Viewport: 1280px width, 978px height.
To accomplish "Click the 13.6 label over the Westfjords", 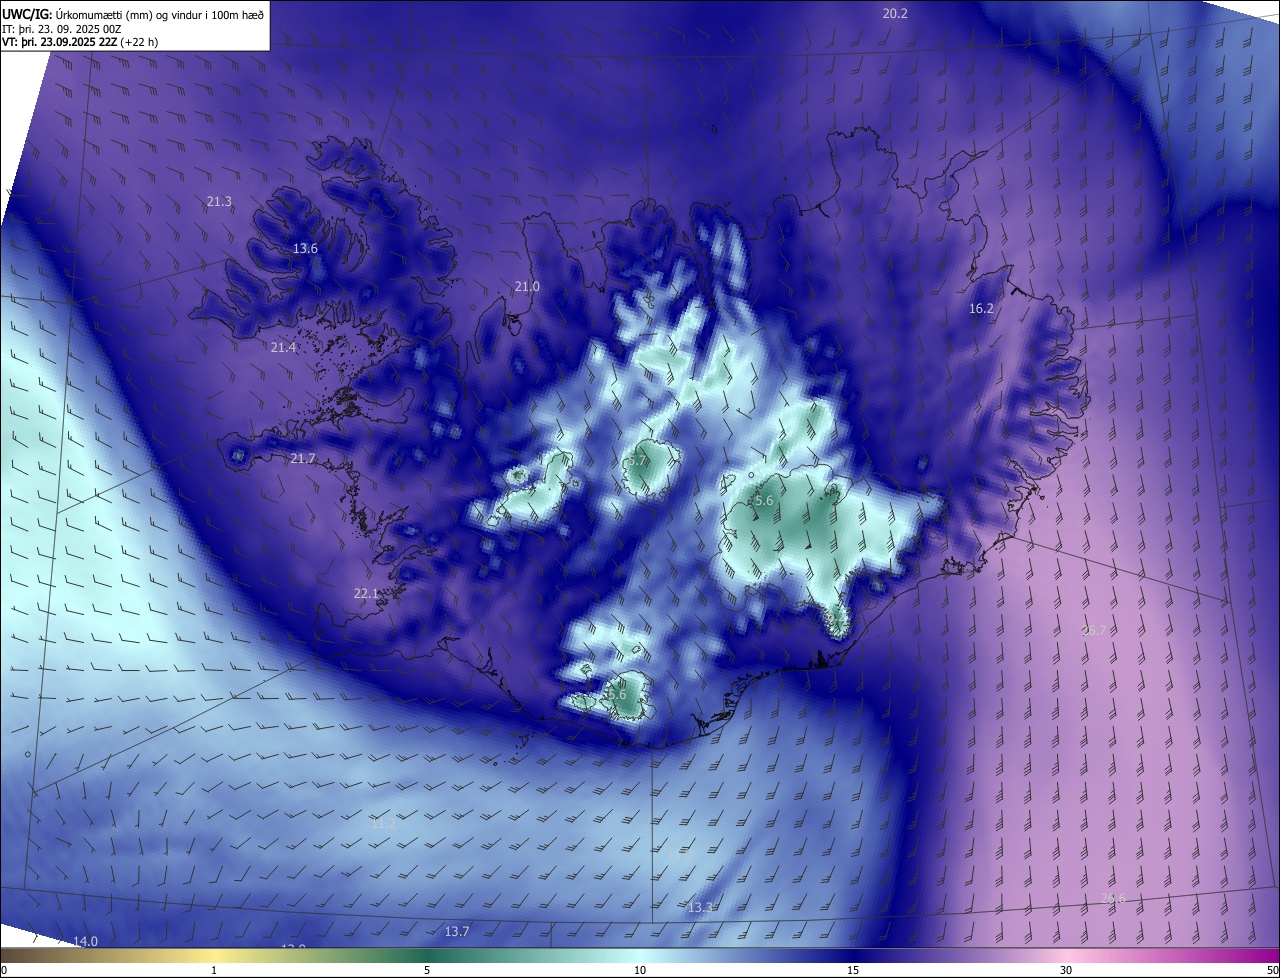I will (305, 249).
